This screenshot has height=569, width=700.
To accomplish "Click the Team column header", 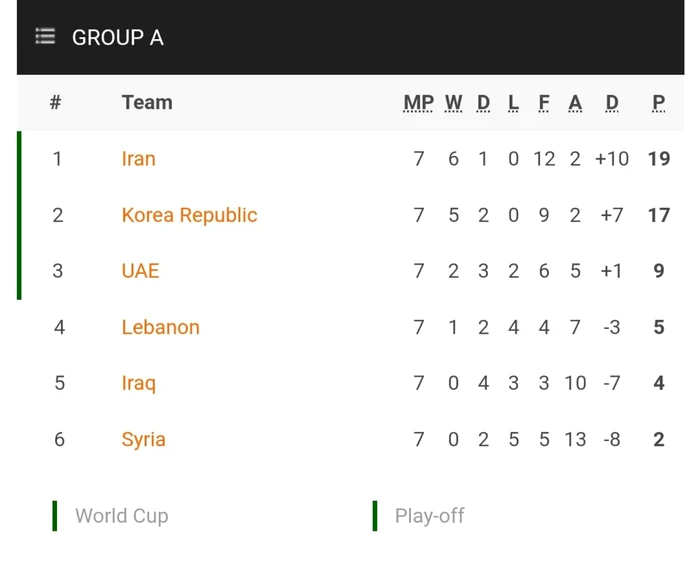I will [x=147, y=103].
